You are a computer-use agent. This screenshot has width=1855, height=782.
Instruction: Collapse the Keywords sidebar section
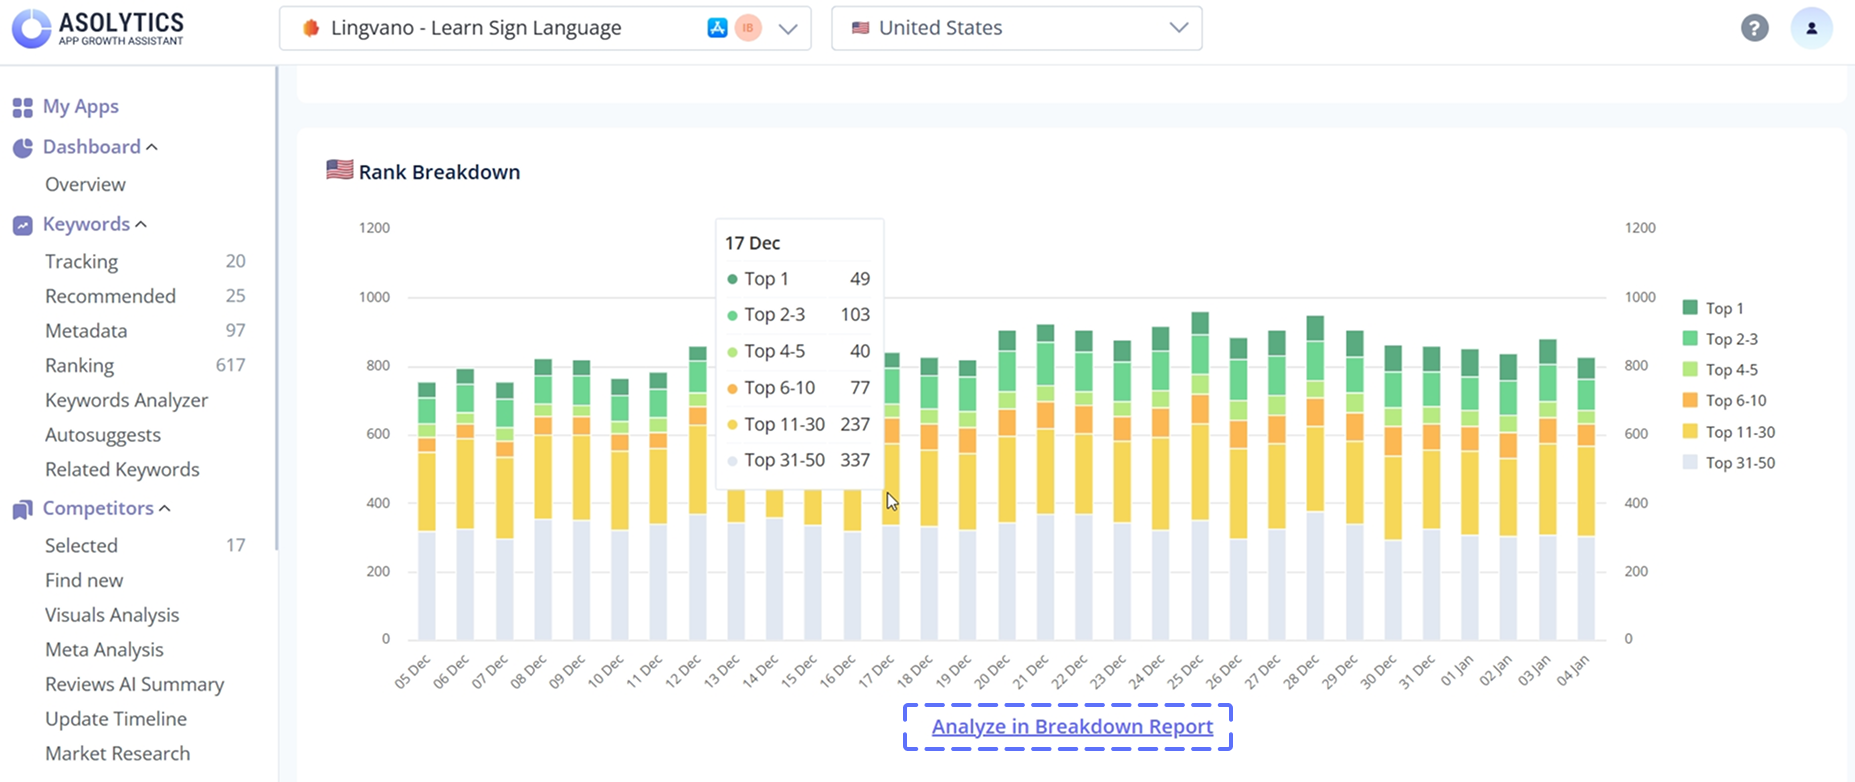pyautogui.click(x=141, y=225)
